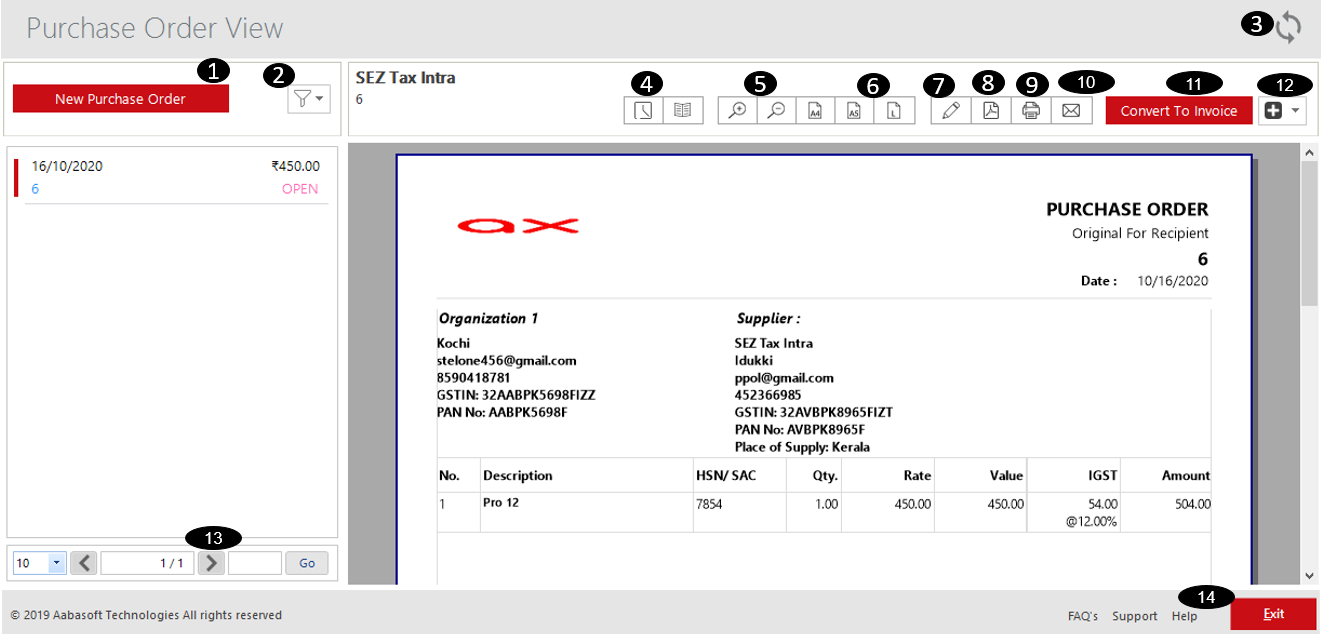This screenshot has width=1321, height=634.
Task: Select the zoom out icon
Action: click(775, 110)
